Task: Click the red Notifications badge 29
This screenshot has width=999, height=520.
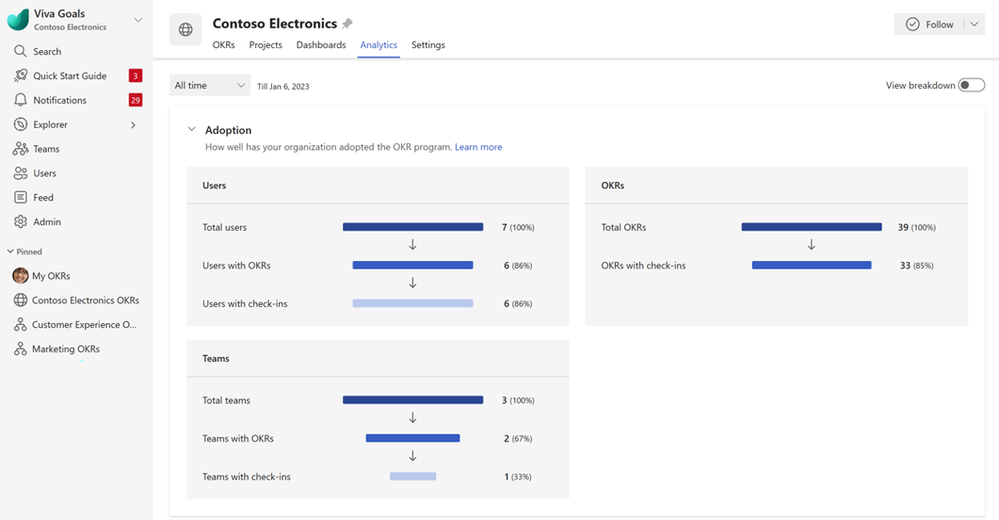Action: [135, 100]
